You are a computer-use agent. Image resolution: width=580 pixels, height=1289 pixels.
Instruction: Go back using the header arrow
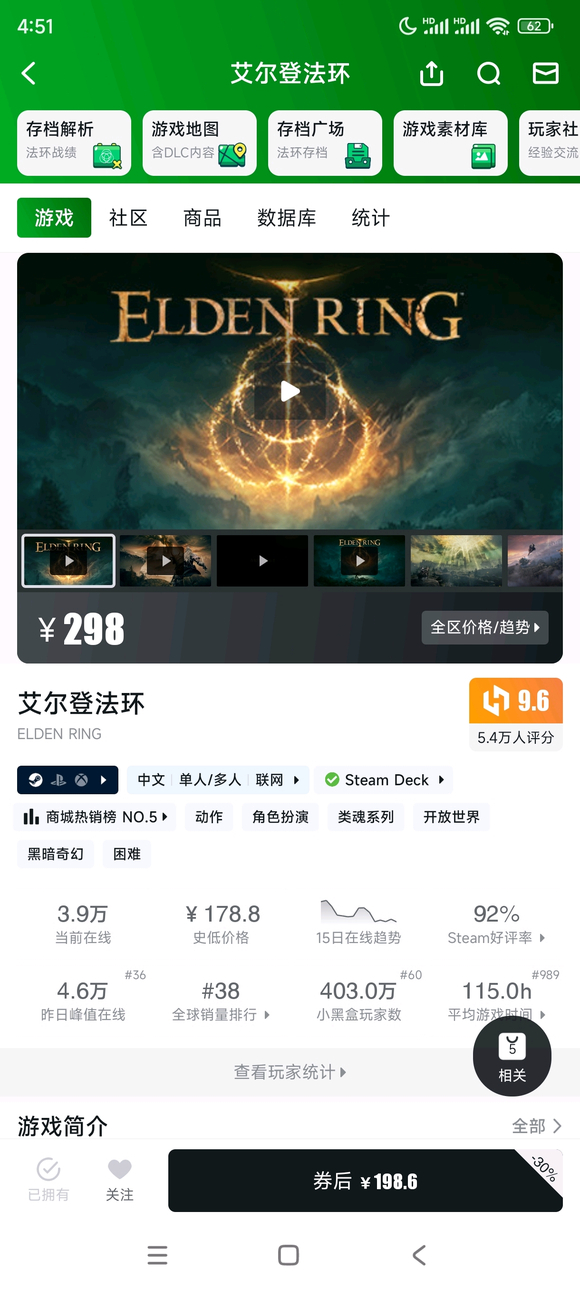click(x=29, y=73)
